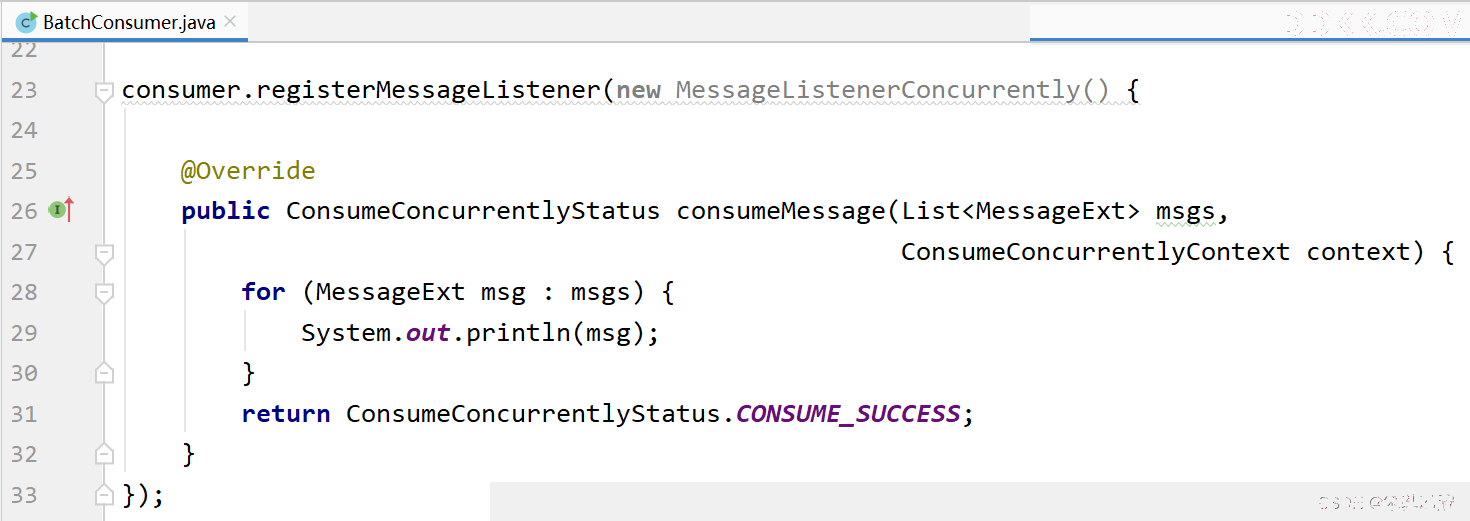Screen dimensions: 1470x521
Task: Collapse the registerMessageListener block at line 23
Action: (x=104, y=92)
